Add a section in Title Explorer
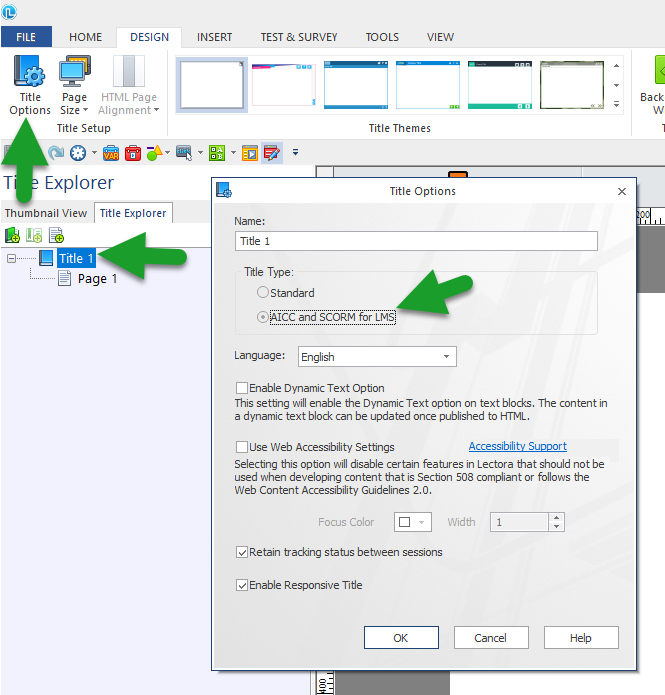Screen dimensions: 665x695 34,235
